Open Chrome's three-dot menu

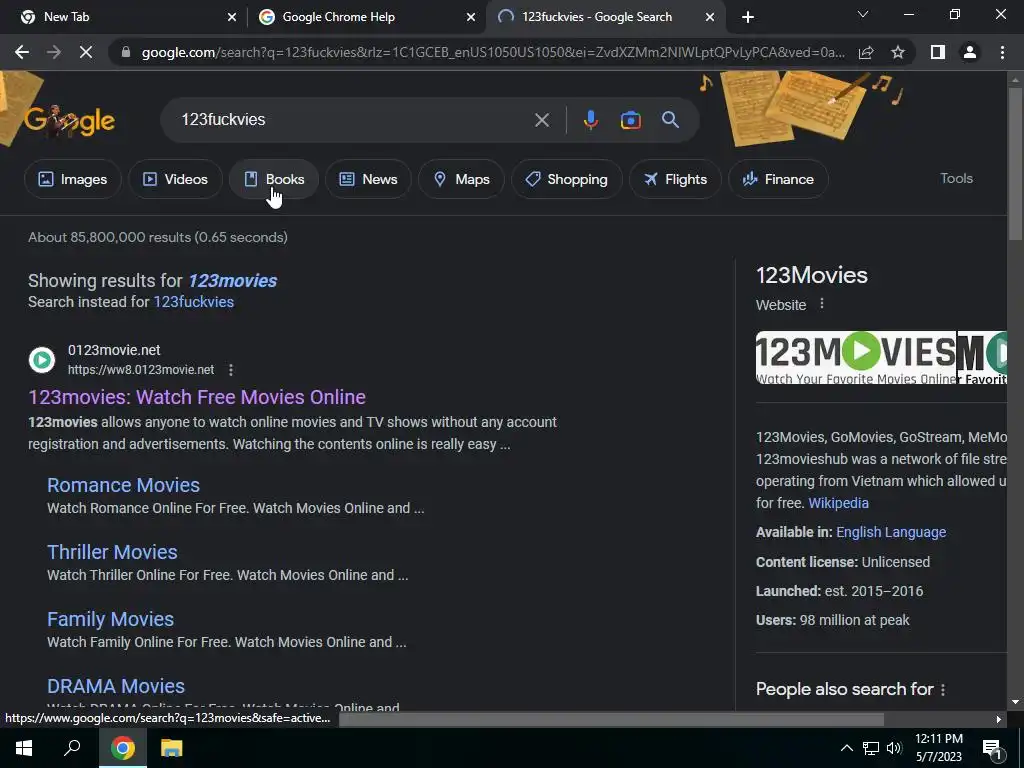(1002, 52)
